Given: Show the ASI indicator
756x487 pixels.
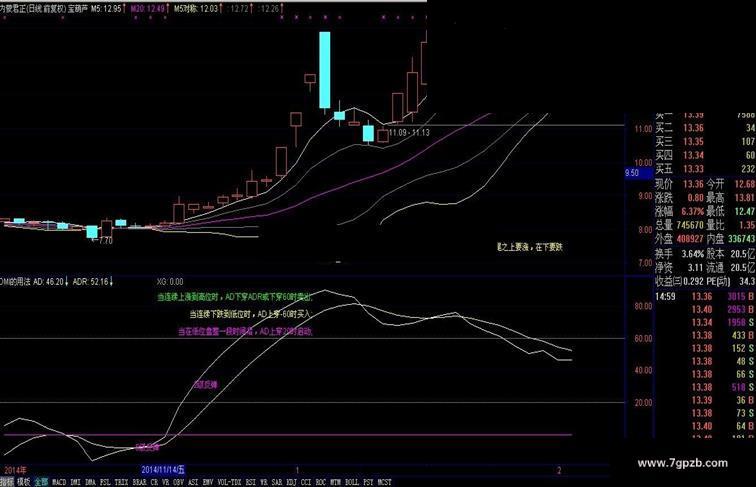Looking at the screenshot, I should (193, 482).
